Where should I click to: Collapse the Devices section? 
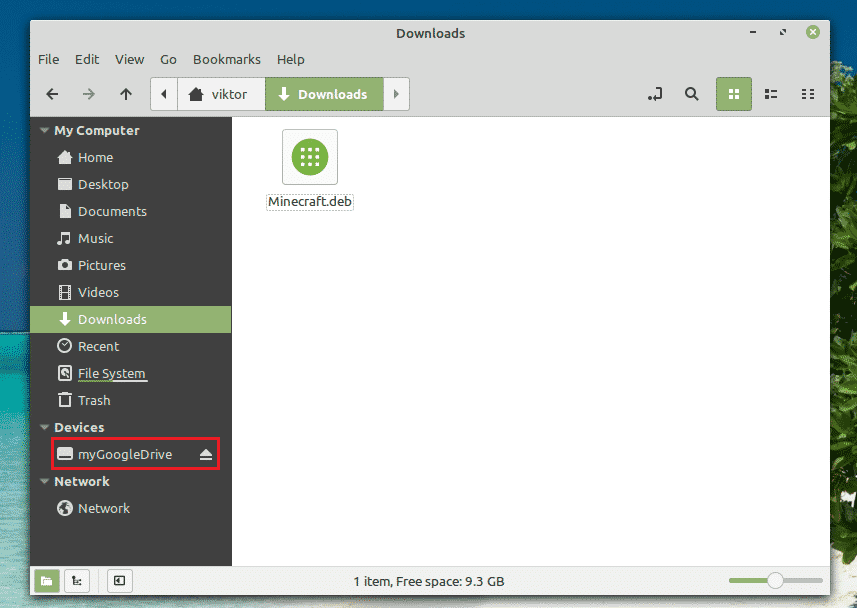tap(44, 428)
